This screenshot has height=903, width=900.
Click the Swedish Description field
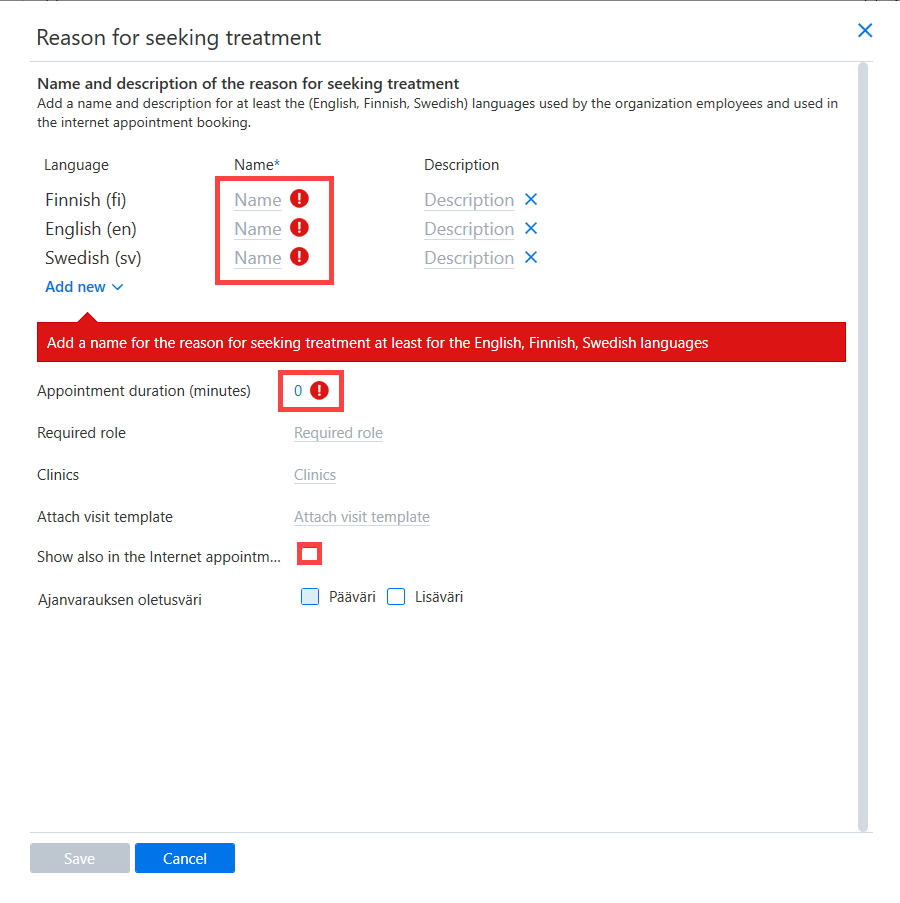(x=469, y=258)
